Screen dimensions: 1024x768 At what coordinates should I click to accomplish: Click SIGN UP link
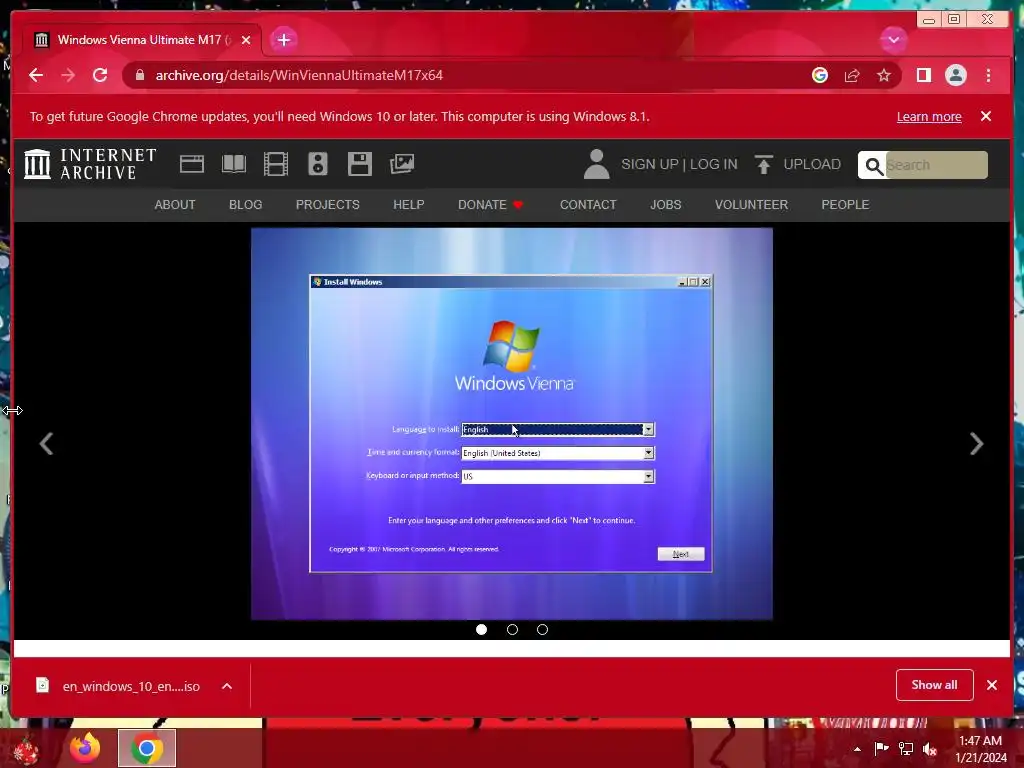650,165
